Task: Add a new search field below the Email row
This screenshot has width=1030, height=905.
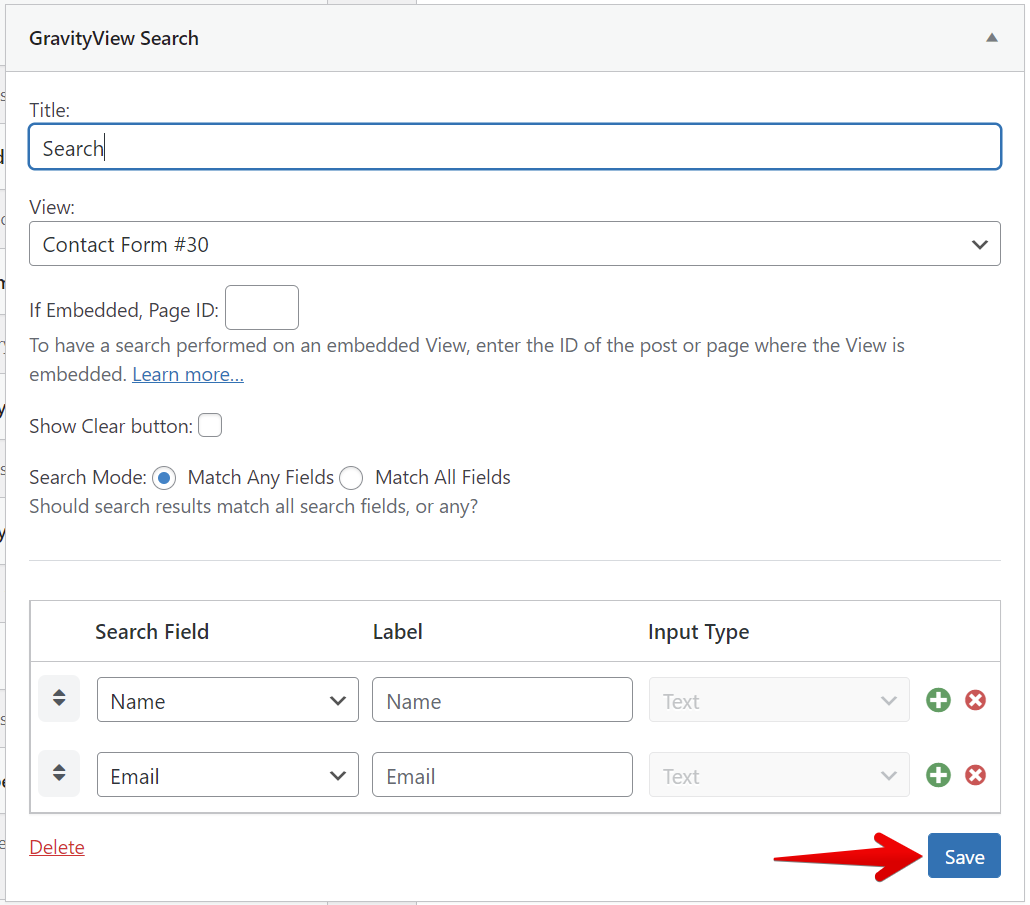Action: click(938, 775)
